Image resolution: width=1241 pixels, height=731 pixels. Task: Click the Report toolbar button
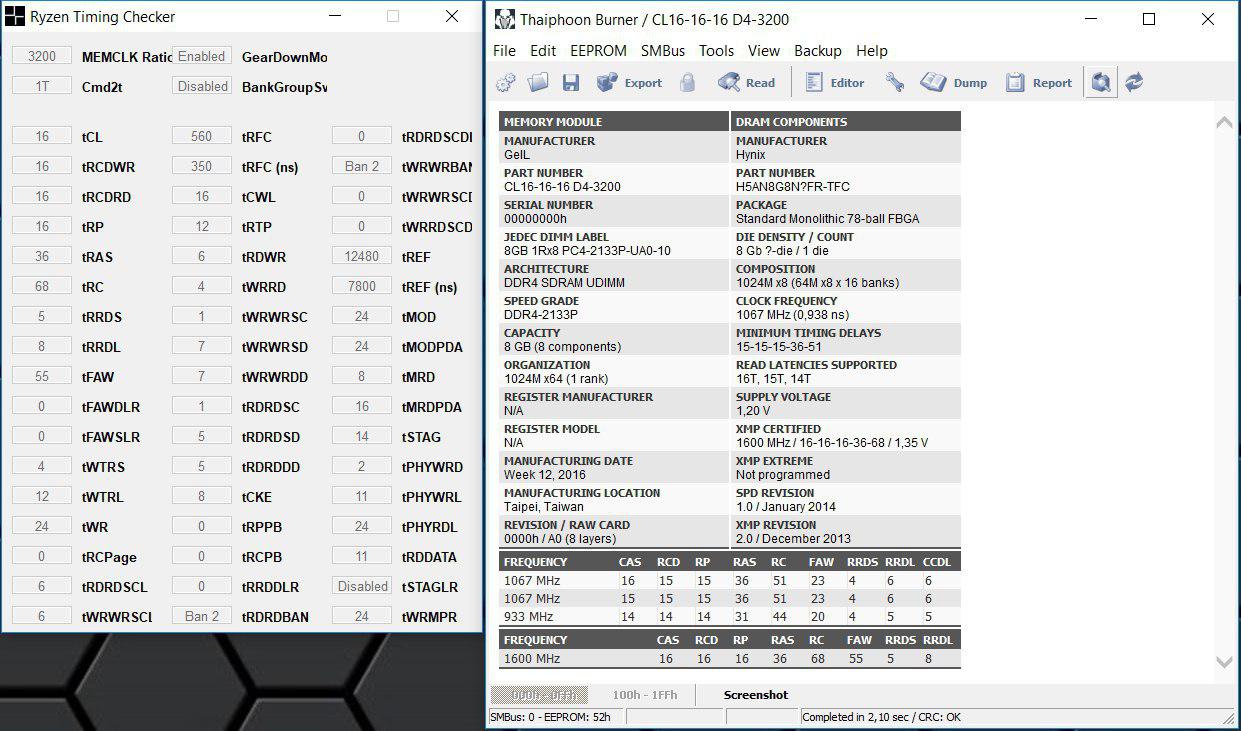pos(1039,83)
